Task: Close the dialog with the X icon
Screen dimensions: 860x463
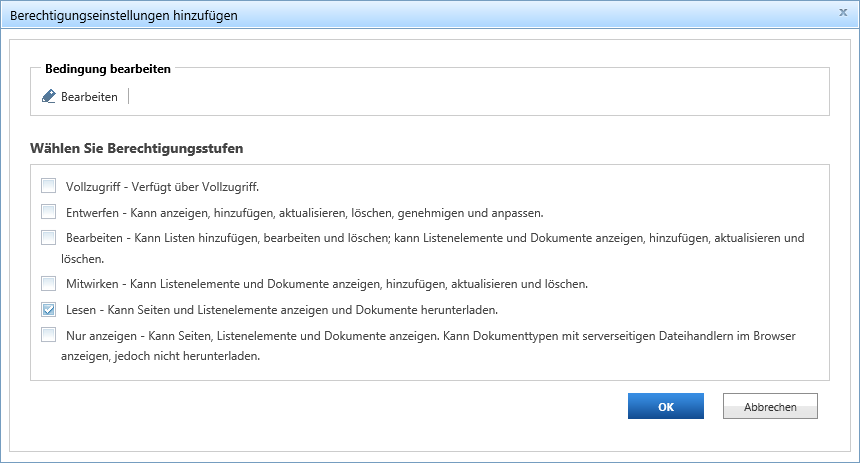Action: (843, 12)
